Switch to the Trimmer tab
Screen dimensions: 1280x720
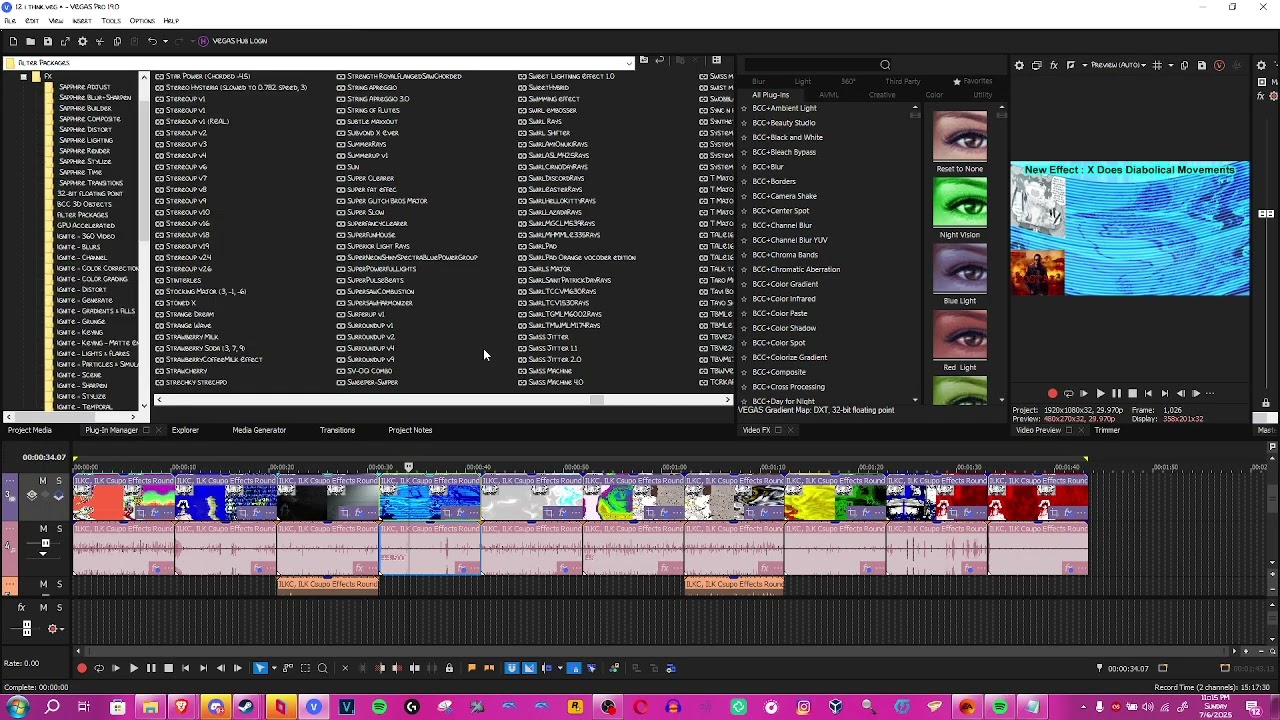click(1107, 430)
